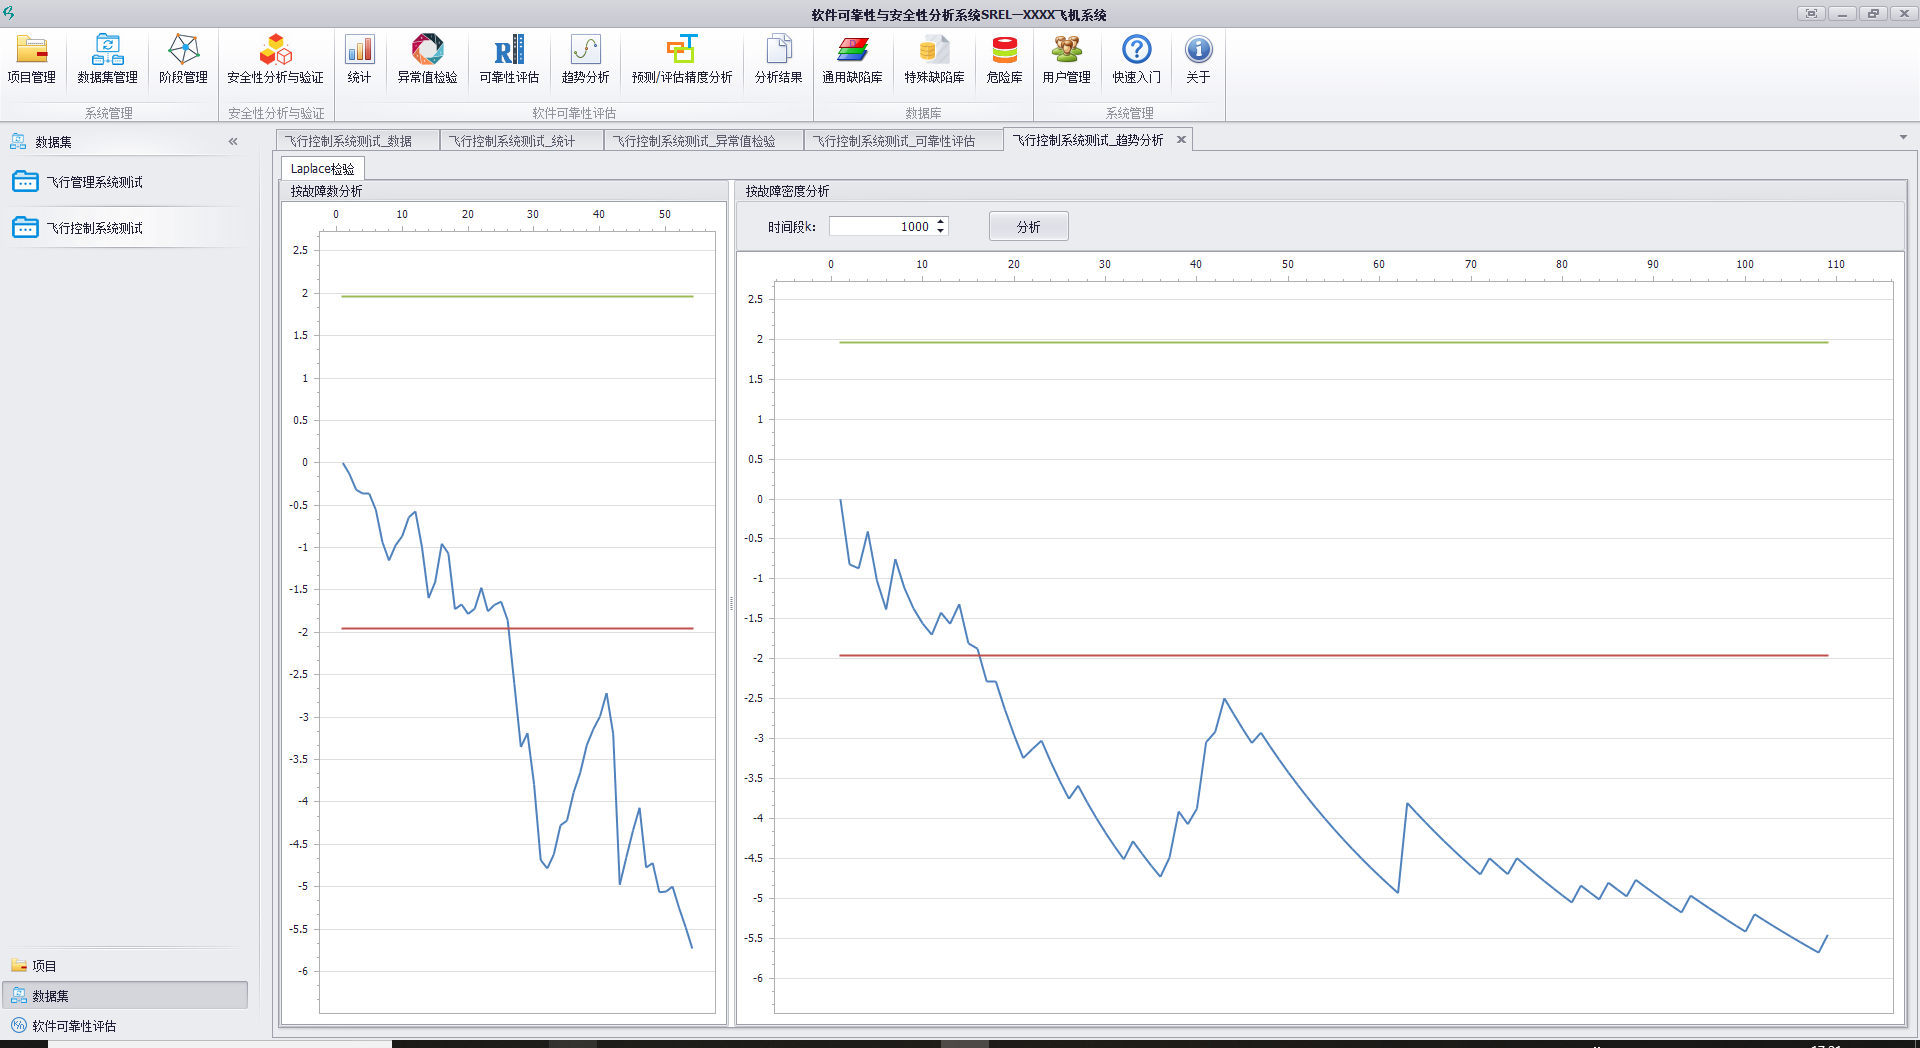The width and height of the screenshot is (1920, 1048).
Task: Open the document tab list dropdown arrow
Action: pyautogui.click(x=1903, y=138)
